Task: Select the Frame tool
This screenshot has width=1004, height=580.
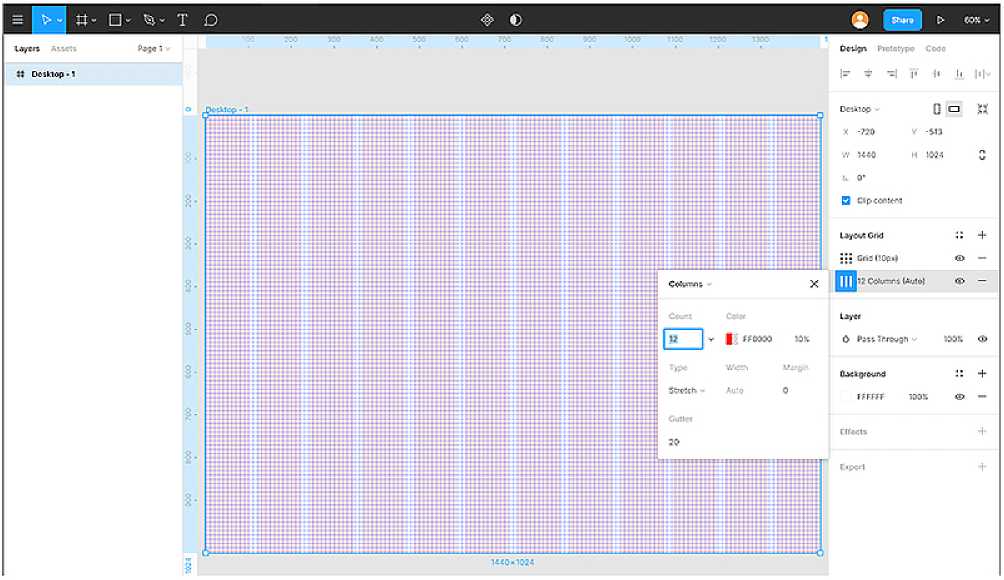Action: click(x=81, y=20)
